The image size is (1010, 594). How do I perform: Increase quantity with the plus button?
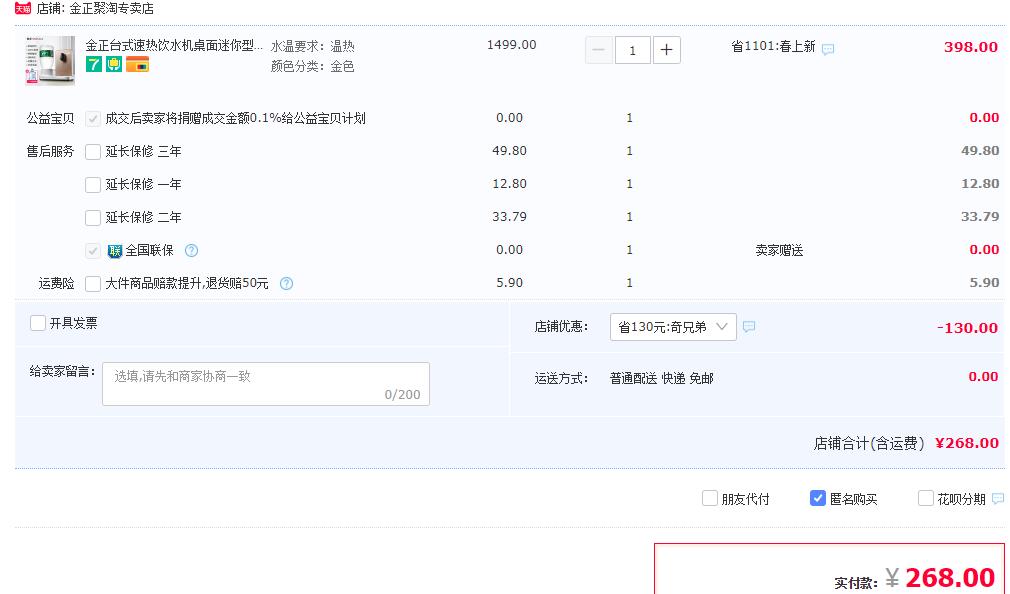(x=667, y=50)
